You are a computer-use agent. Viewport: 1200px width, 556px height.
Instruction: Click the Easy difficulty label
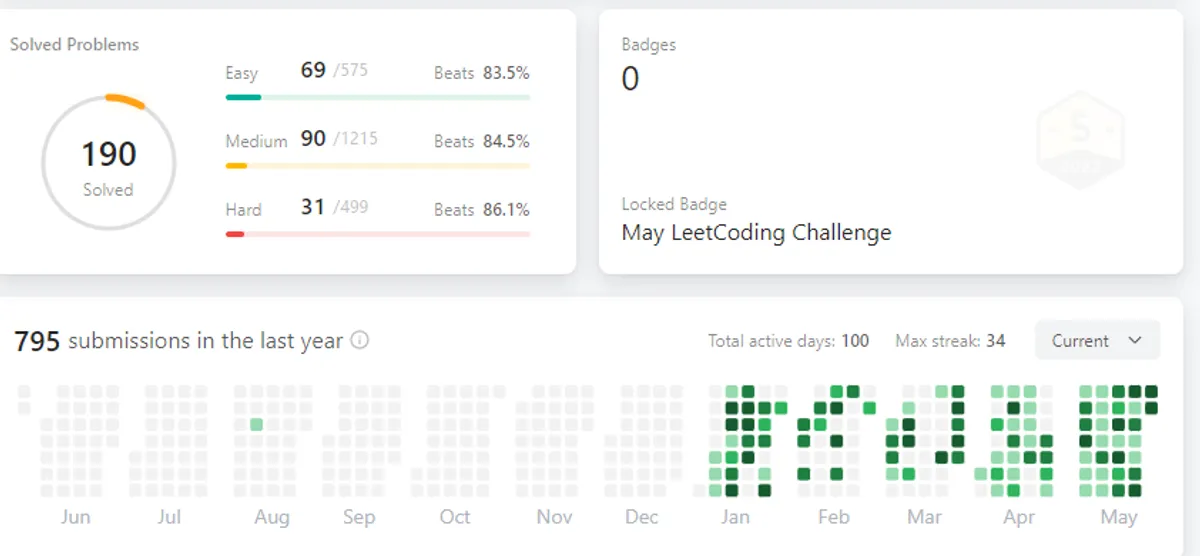242,73
